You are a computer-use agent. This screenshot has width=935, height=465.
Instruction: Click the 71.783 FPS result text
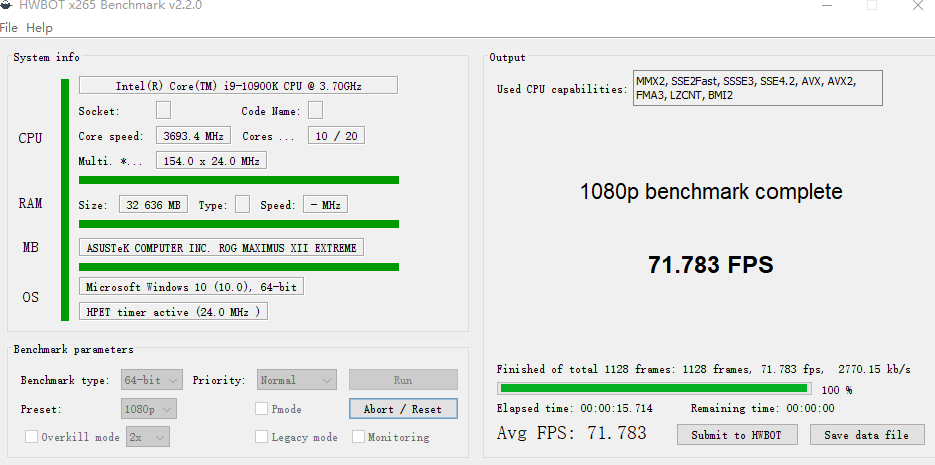(711, 264)
